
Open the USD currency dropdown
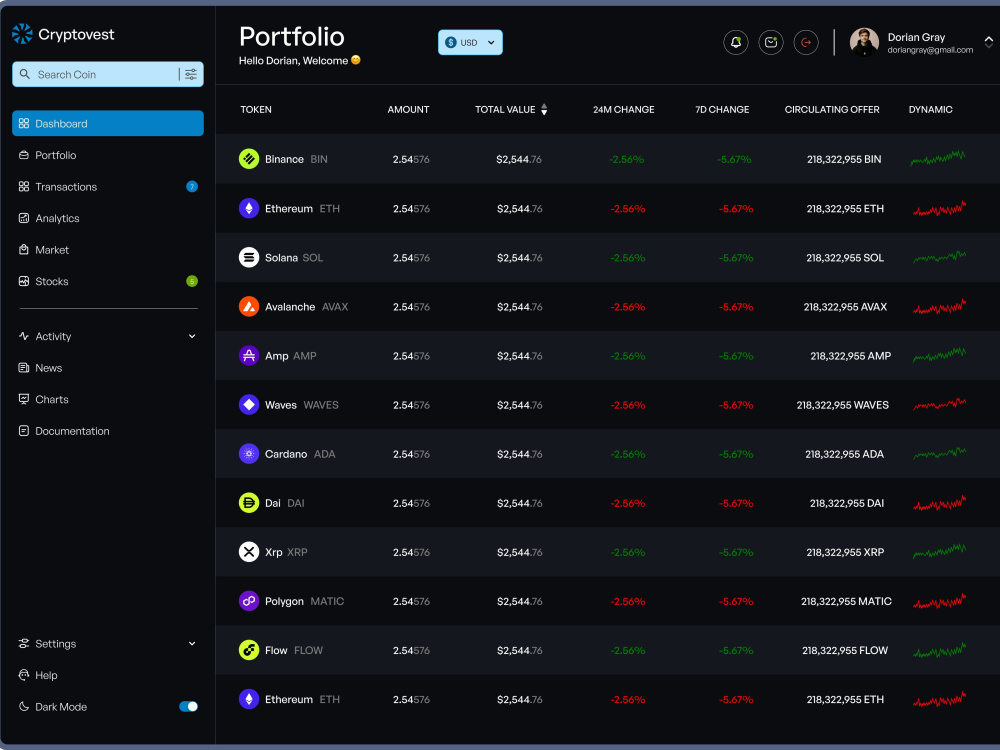point(470,43)
